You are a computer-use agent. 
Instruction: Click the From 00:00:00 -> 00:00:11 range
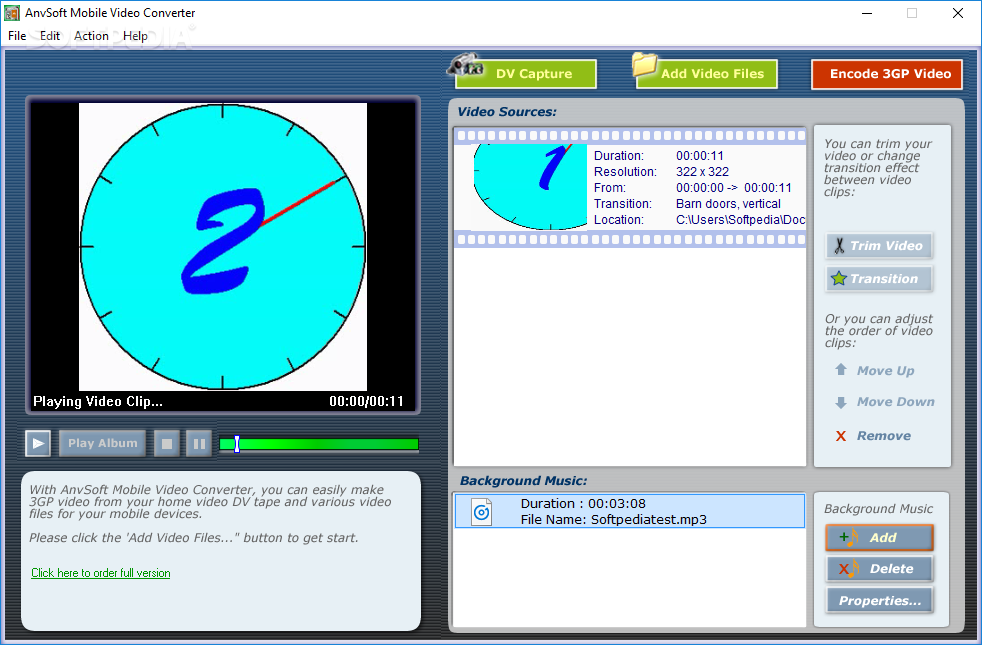[x=734, y=188]
